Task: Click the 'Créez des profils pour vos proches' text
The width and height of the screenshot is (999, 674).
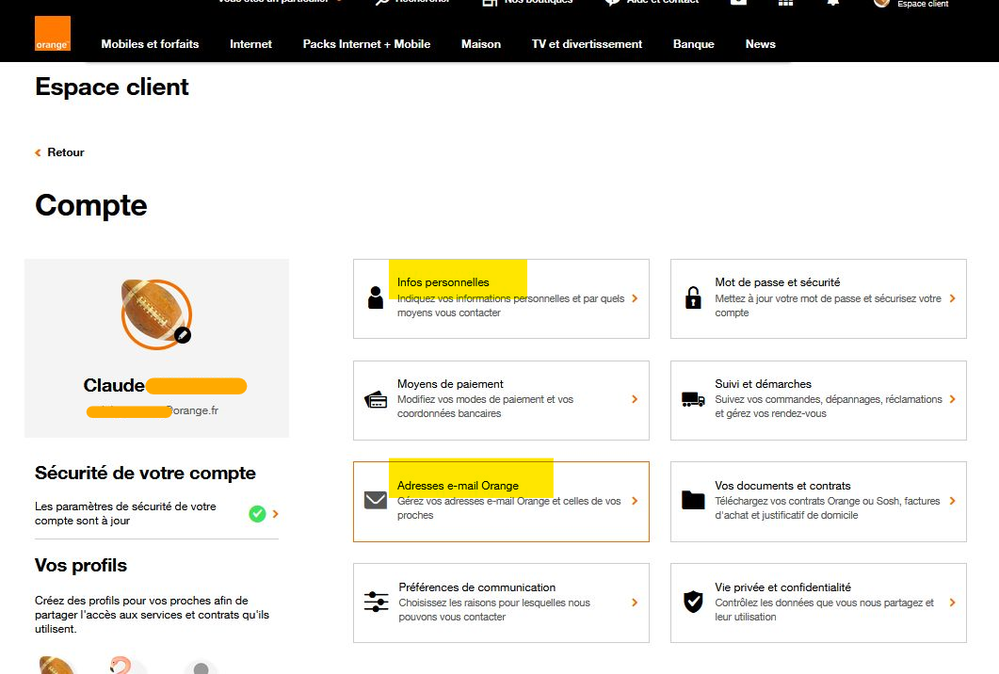Action: (152, 615)
